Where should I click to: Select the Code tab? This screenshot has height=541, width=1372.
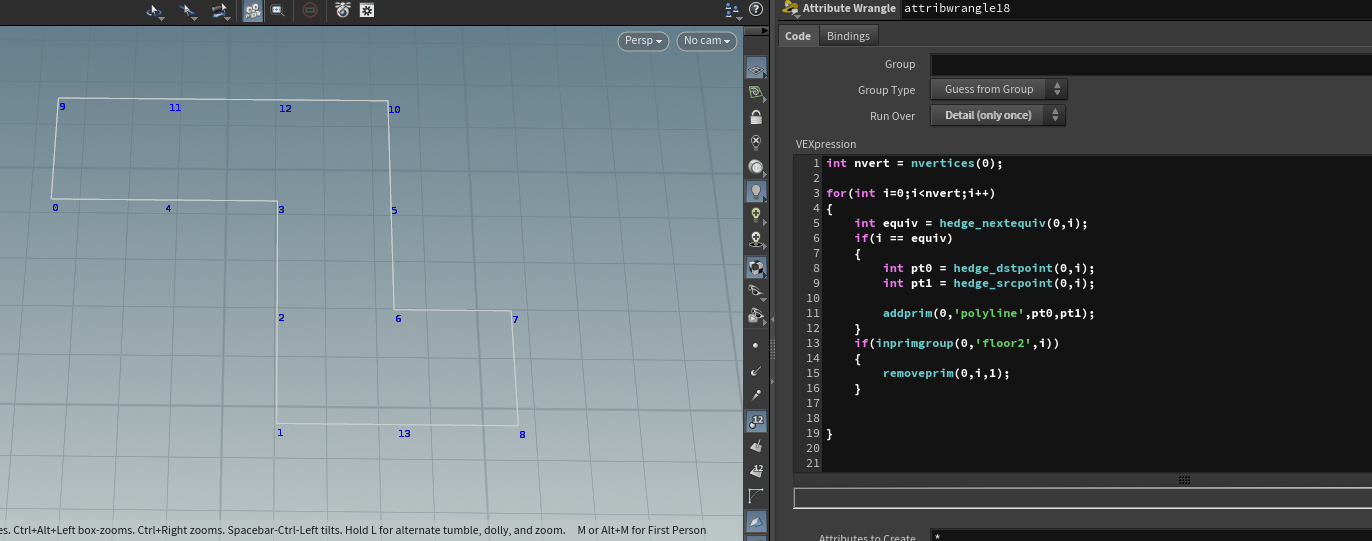(798, 36)
